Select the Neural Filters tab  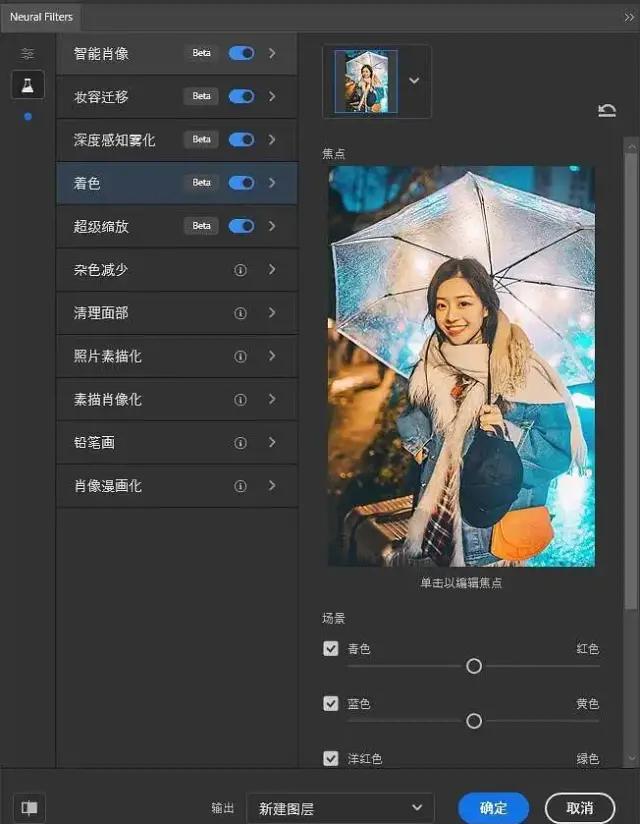point(41,17)
